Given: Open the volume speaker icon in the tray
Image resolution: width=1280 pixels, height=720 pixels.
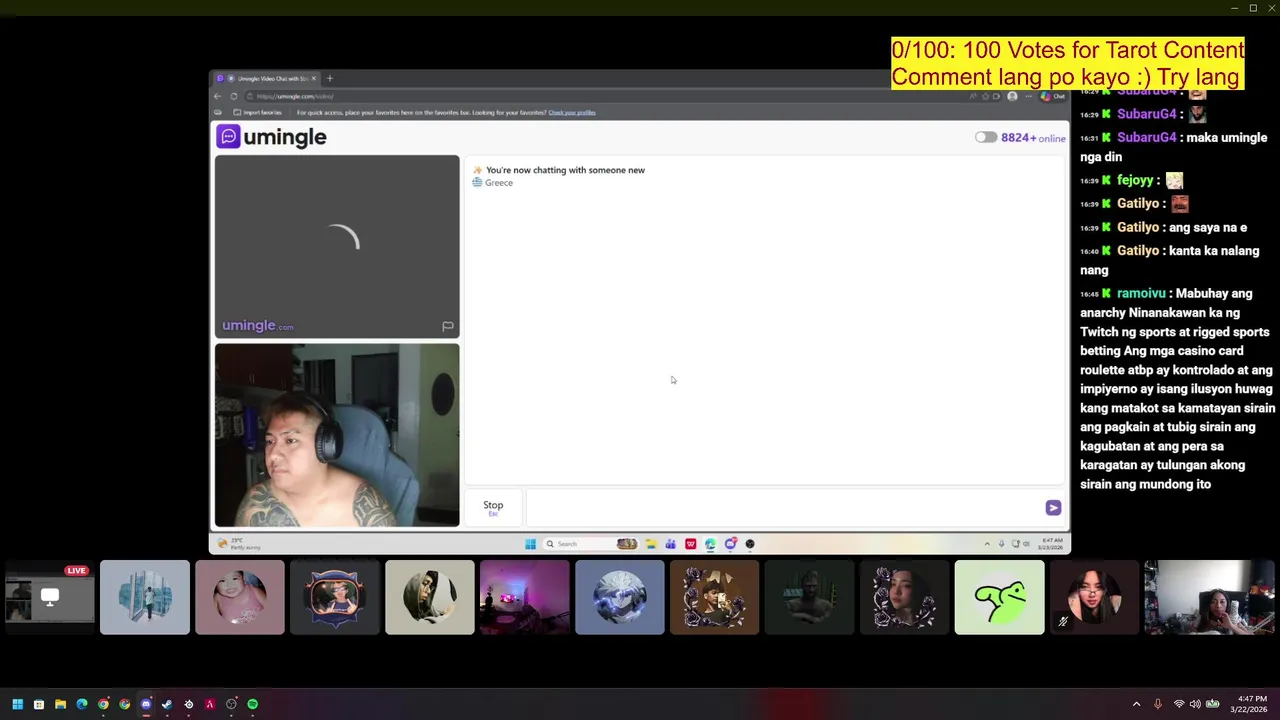Looking at the screenshot, I should 1195,704.
